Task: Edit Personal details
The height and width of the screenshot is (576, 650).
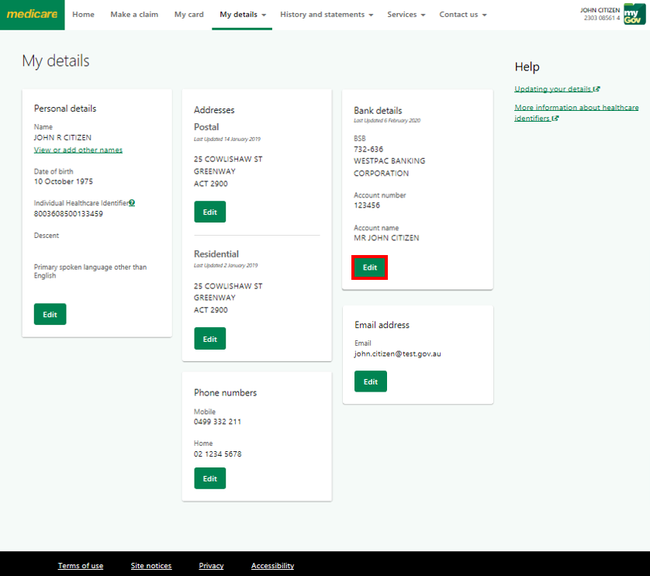Action: (x=50, y=314)
